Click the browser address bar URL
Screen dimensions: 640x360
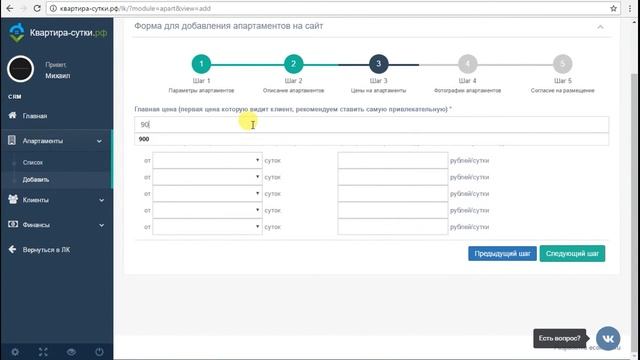tap(135, 8)
